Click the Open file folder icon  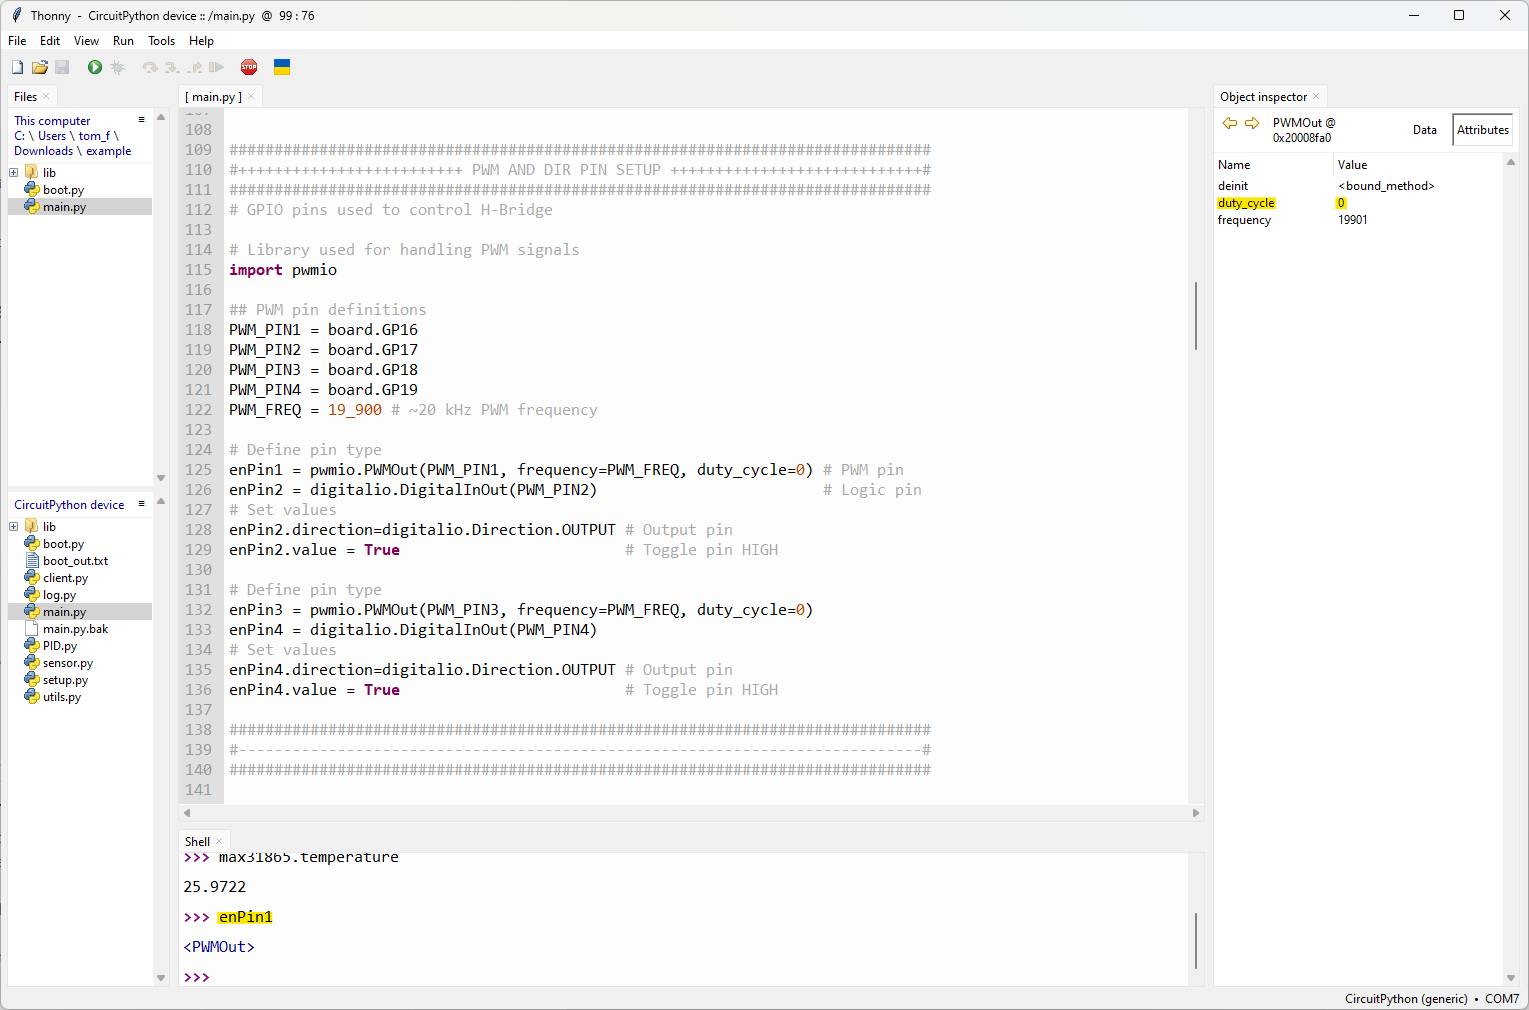click(x=40, y=67)
